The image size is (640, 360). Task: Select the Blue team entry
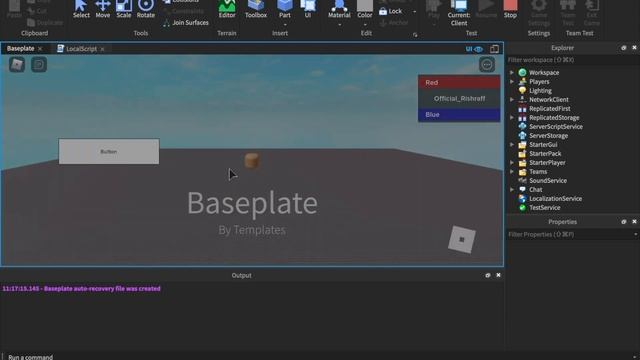[x=459, y=115]
